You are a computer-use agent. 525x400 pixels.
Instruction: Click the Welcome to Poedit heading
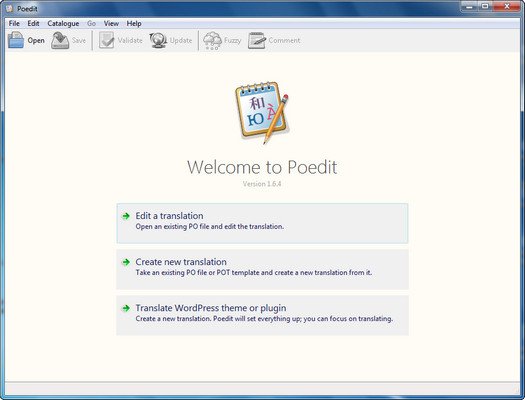tap(262, 167)
